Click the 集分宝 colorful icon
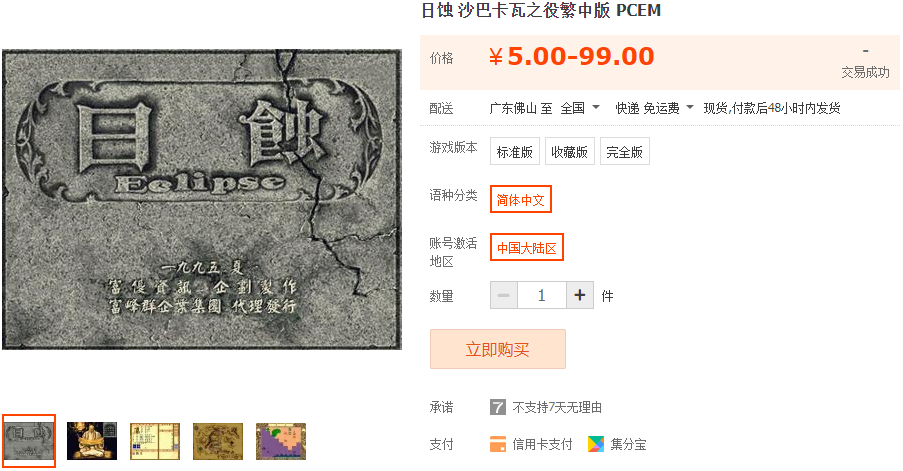 click(595, 444)
